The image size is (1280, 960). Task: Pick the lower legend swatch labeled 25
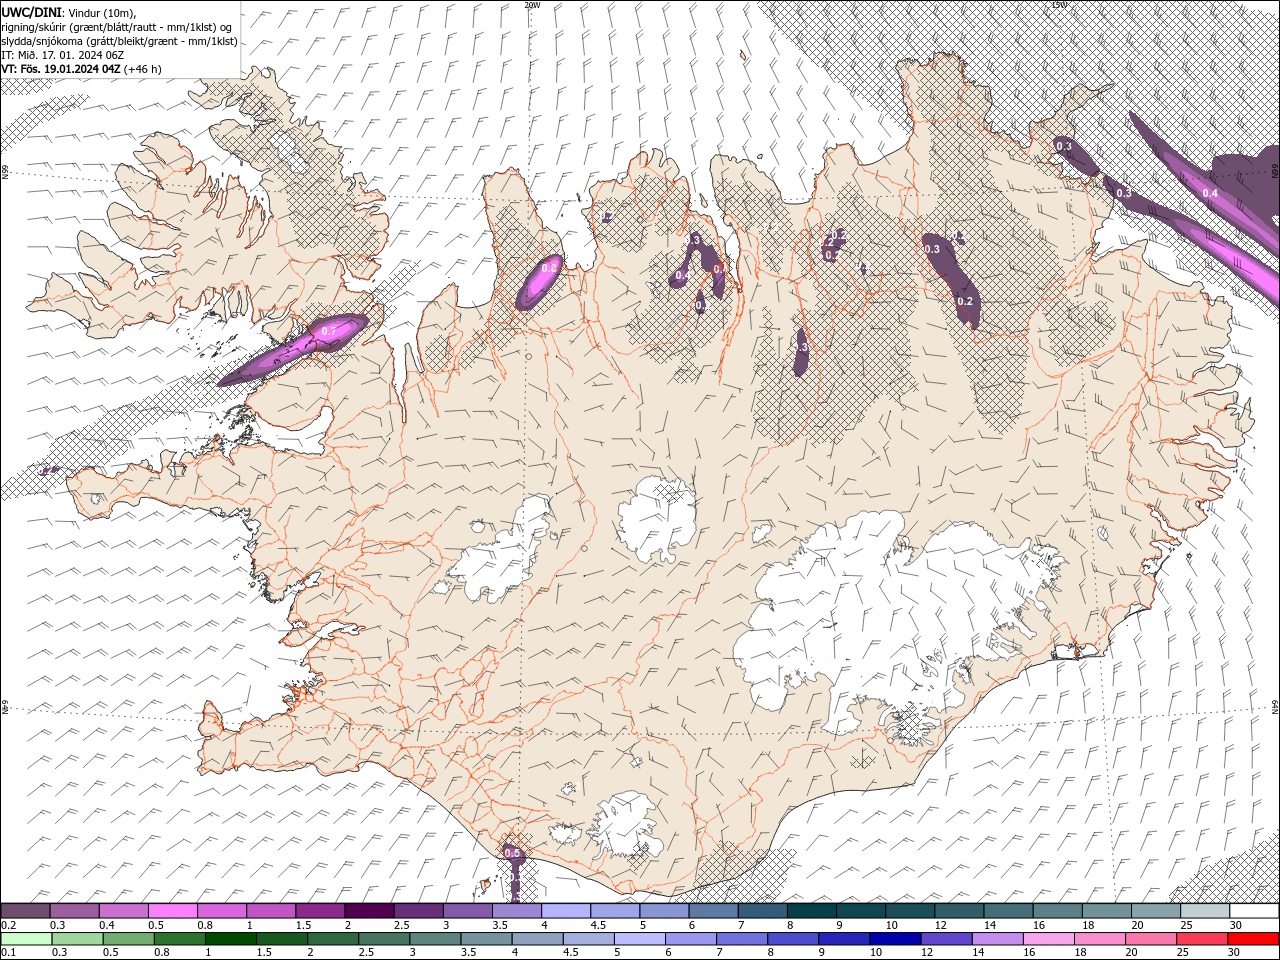pyautogui.click(x=1200, y=939)
